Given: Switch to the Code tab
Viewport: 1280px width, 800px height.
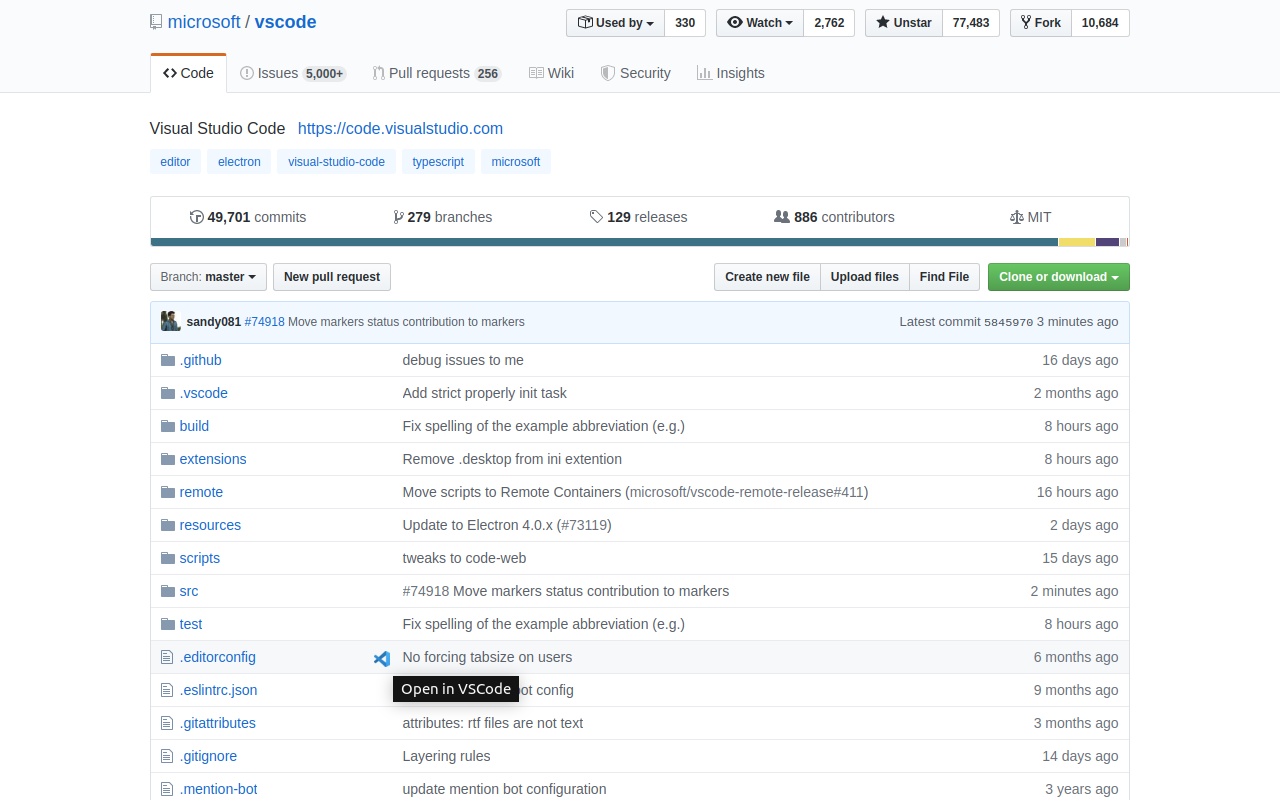Looking at the screenshot, I should [188, 73].
